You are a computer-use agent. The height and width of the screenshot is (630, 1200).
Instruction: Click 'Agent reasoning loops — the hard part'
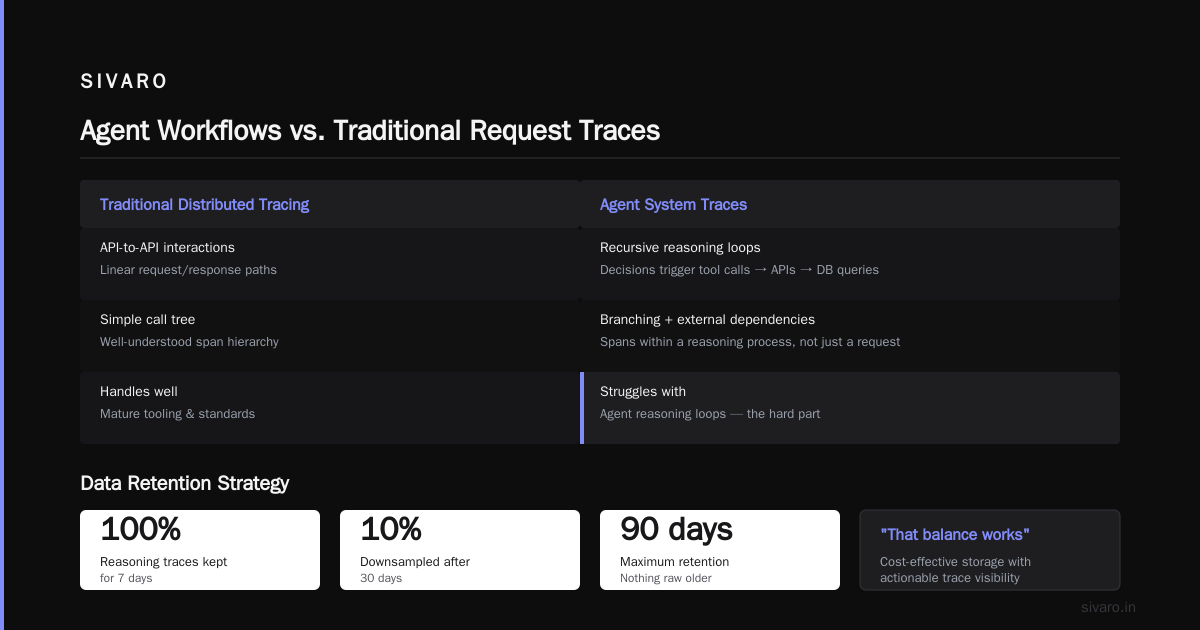tap(710, 414)
